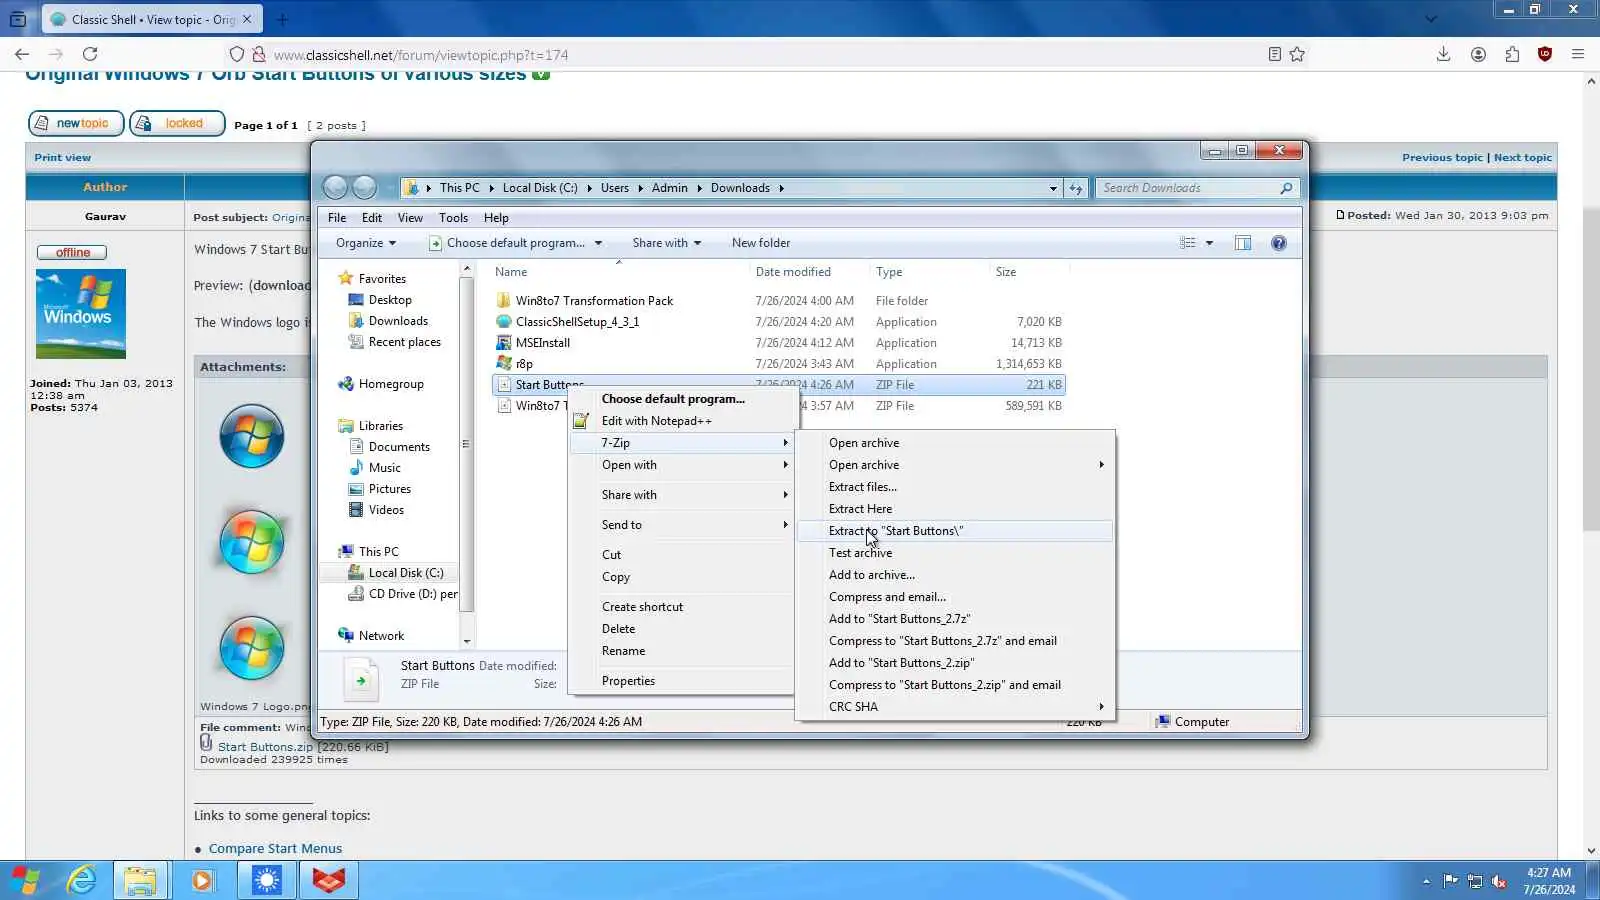Open the browser extensions puzzle icon

[x=1512, y=54]
